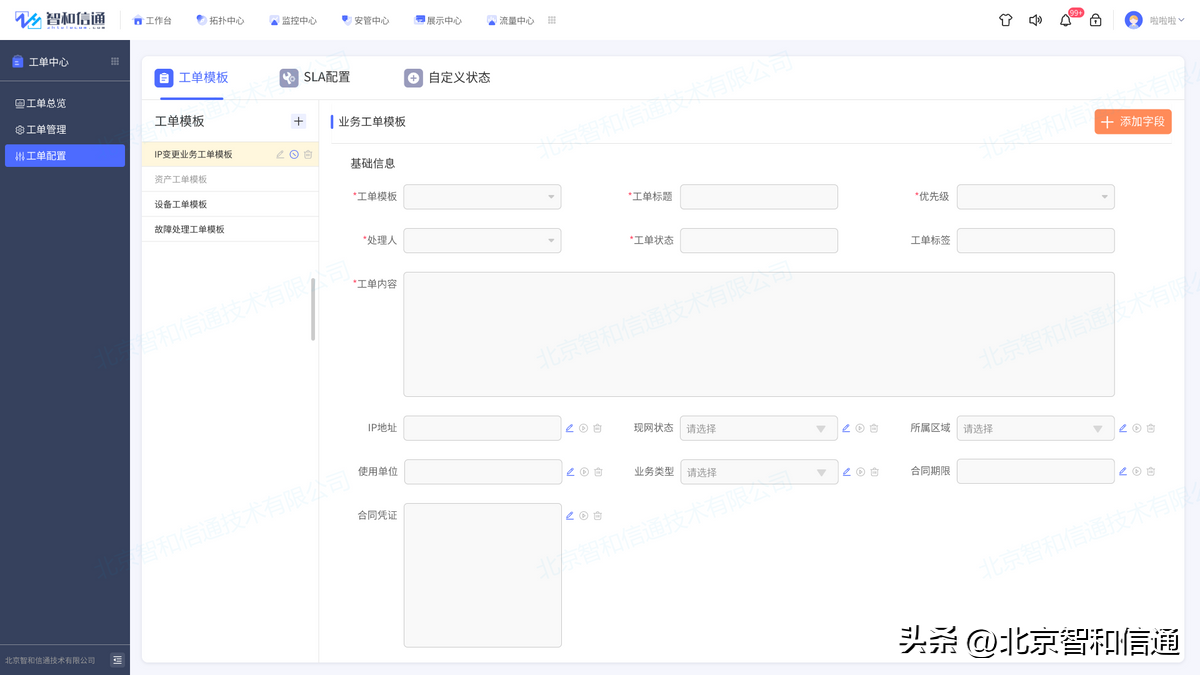Edit the 合同凭证 field

coord(570,516)
